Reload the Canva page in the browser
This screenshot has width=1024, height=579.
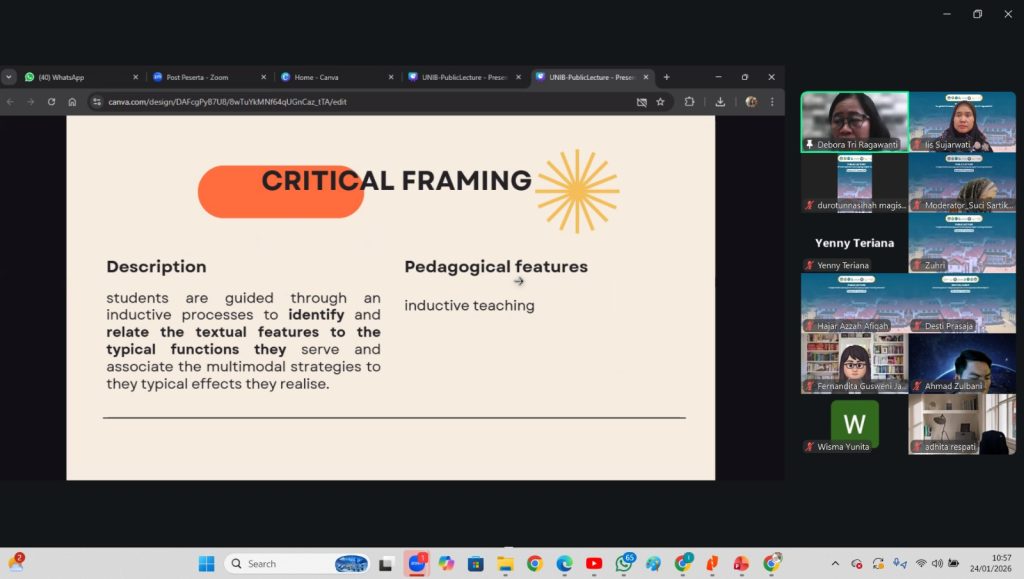(51, 102)
